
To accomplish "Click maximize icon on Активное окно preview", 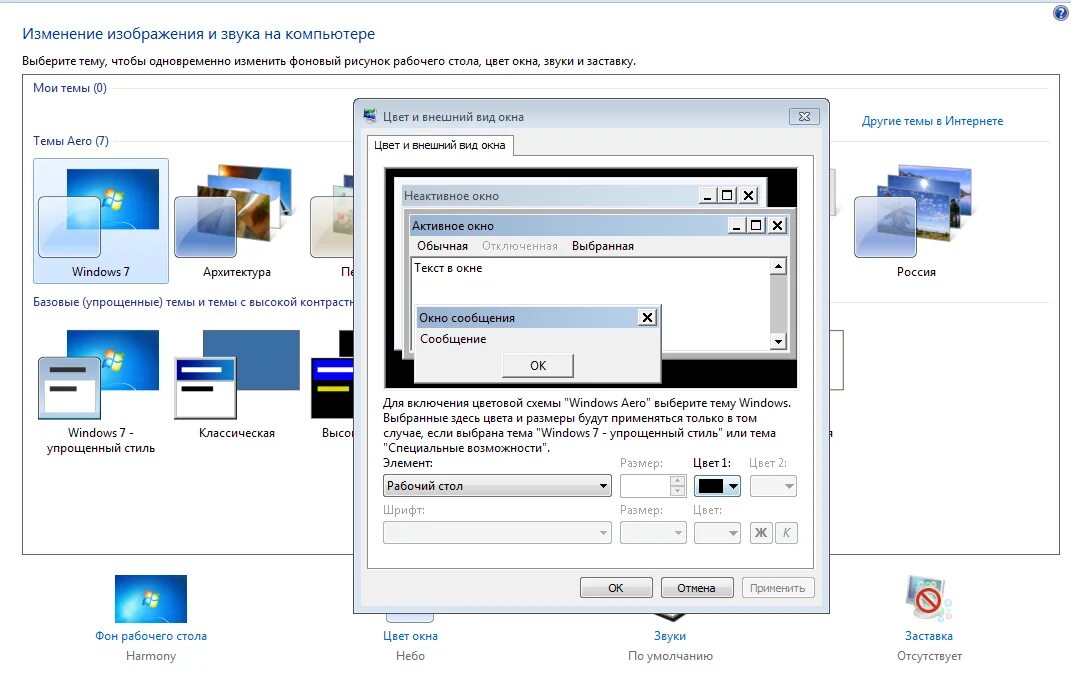I will [x=756, y=225].
